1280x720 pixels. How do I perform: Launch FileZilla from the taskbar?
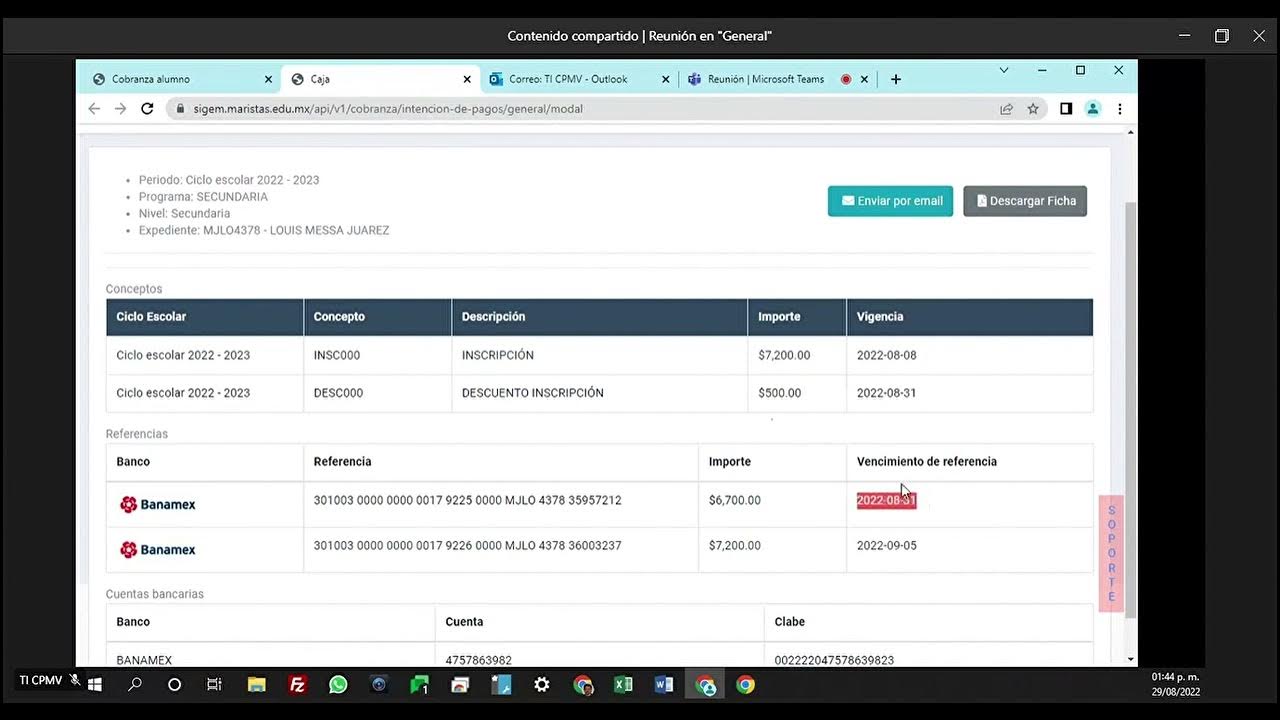tap(297, 685)
